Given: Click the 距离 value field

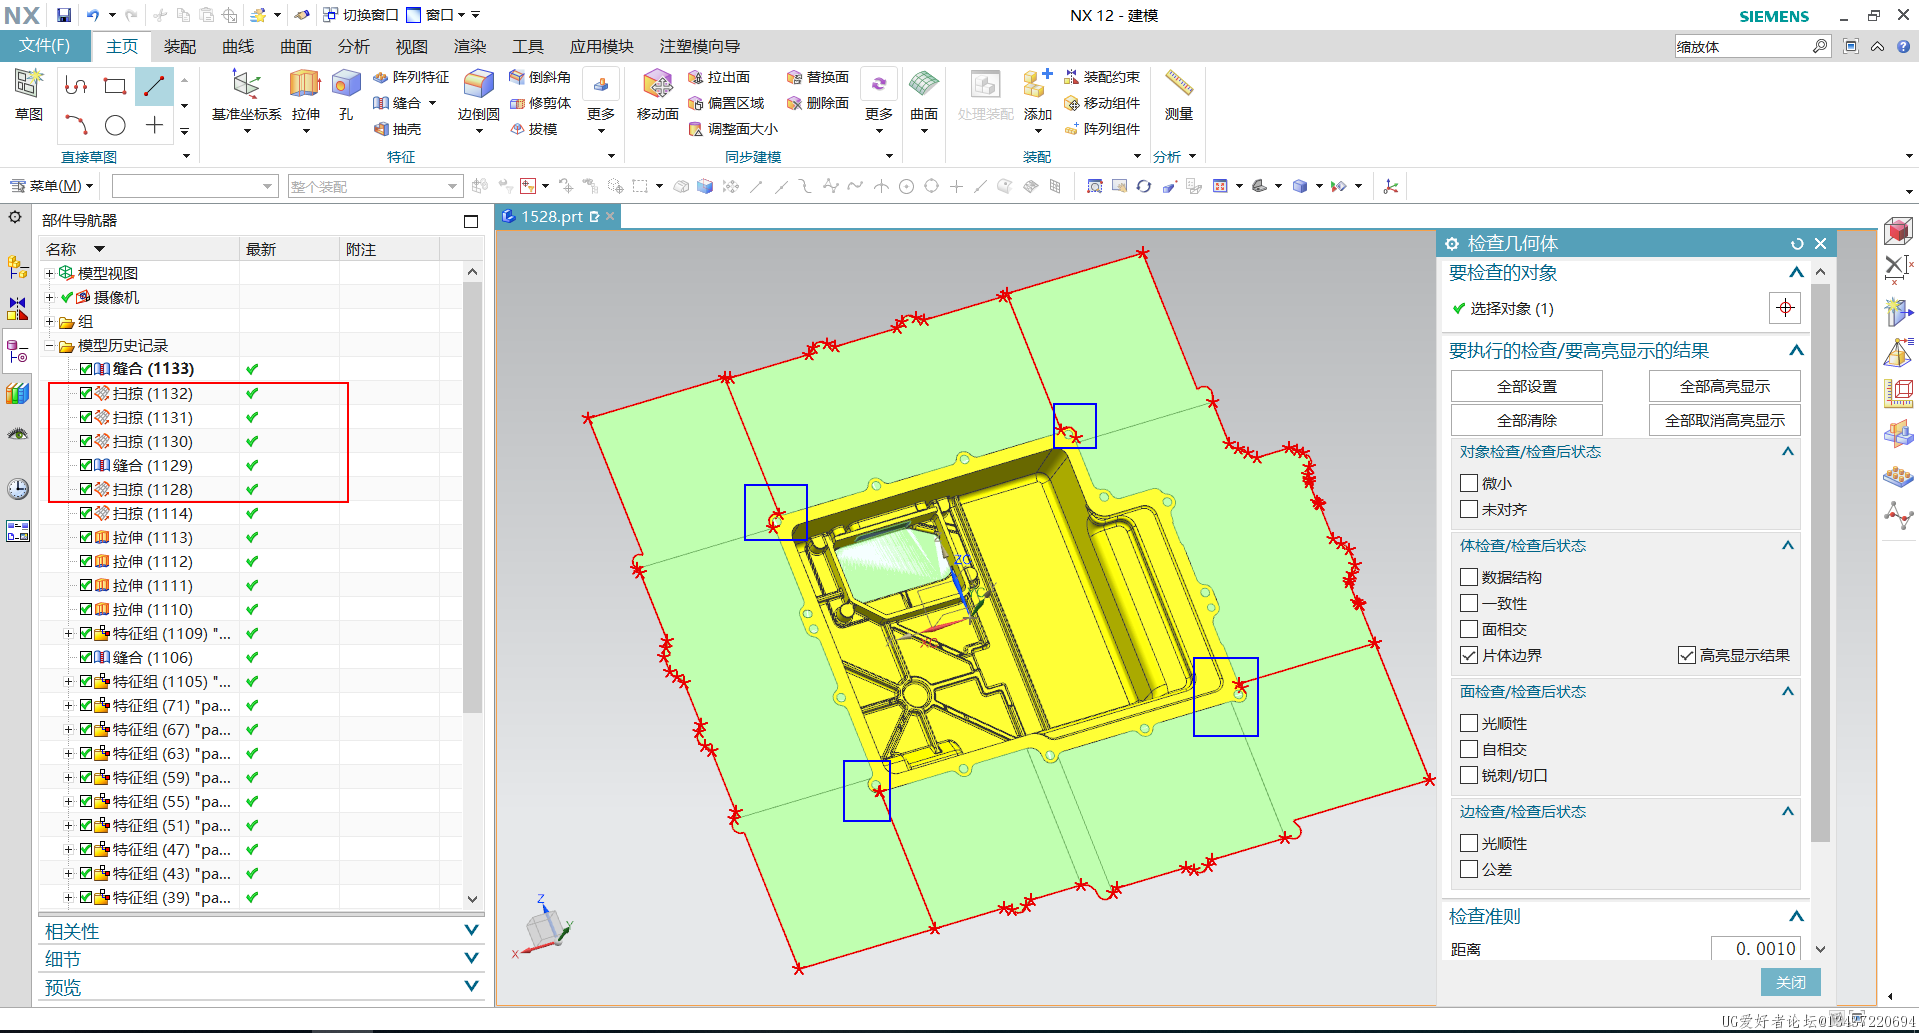Looking at the screenshot, I should 1756,948.
